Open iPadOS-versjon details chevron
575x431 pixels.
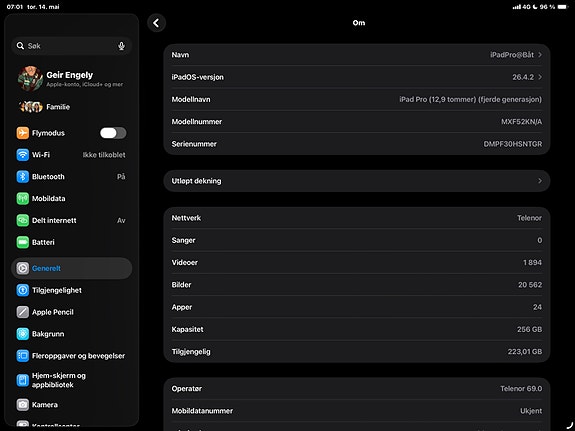tap(540, 77)
